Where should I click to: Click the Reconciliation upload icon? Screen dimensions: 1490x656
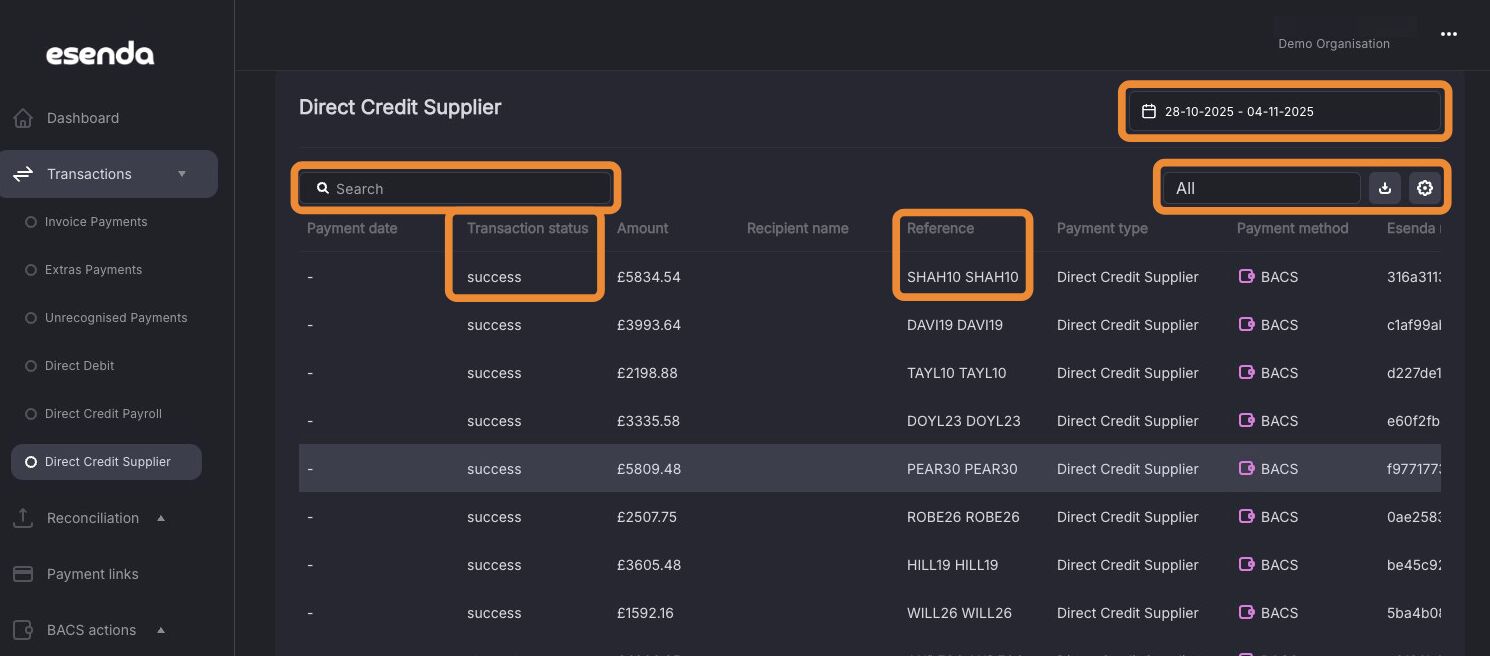[23, 518]
